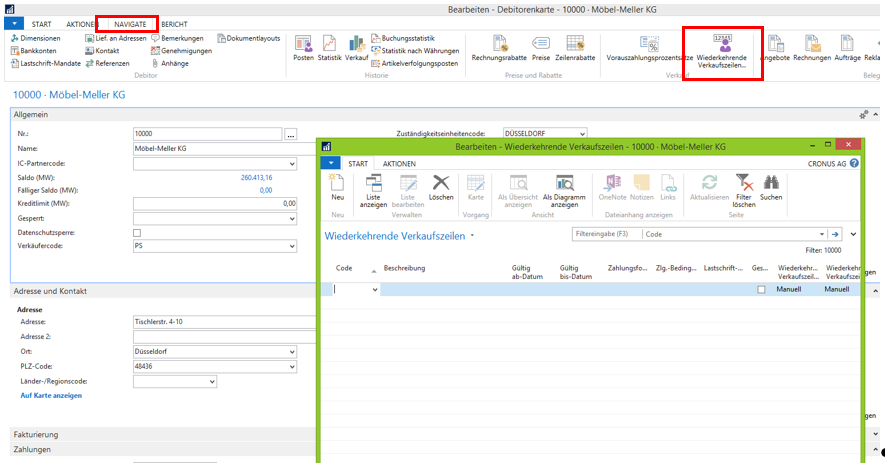Open Buchungsstatistik
885x465 pixels.
(403, 38)
